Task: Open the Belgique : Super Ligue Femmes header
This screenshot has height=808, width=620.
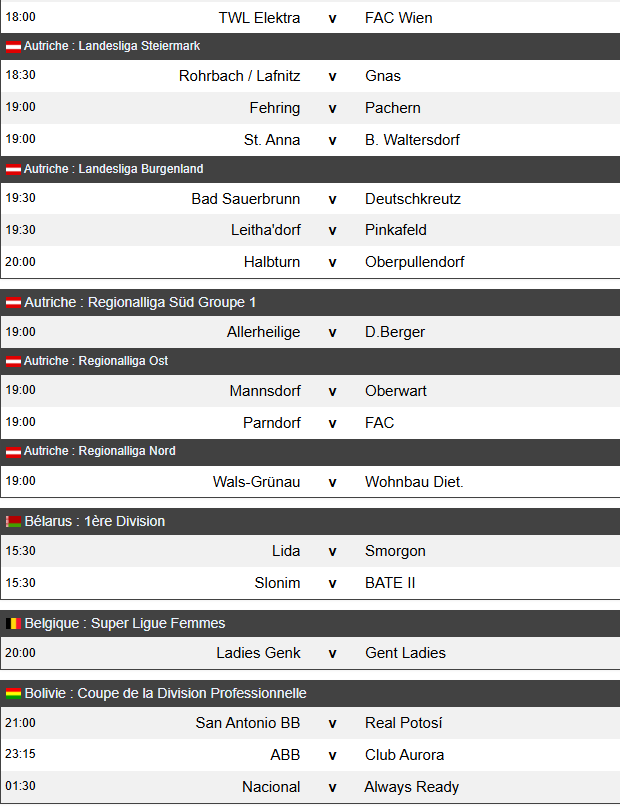Action: 310,624
